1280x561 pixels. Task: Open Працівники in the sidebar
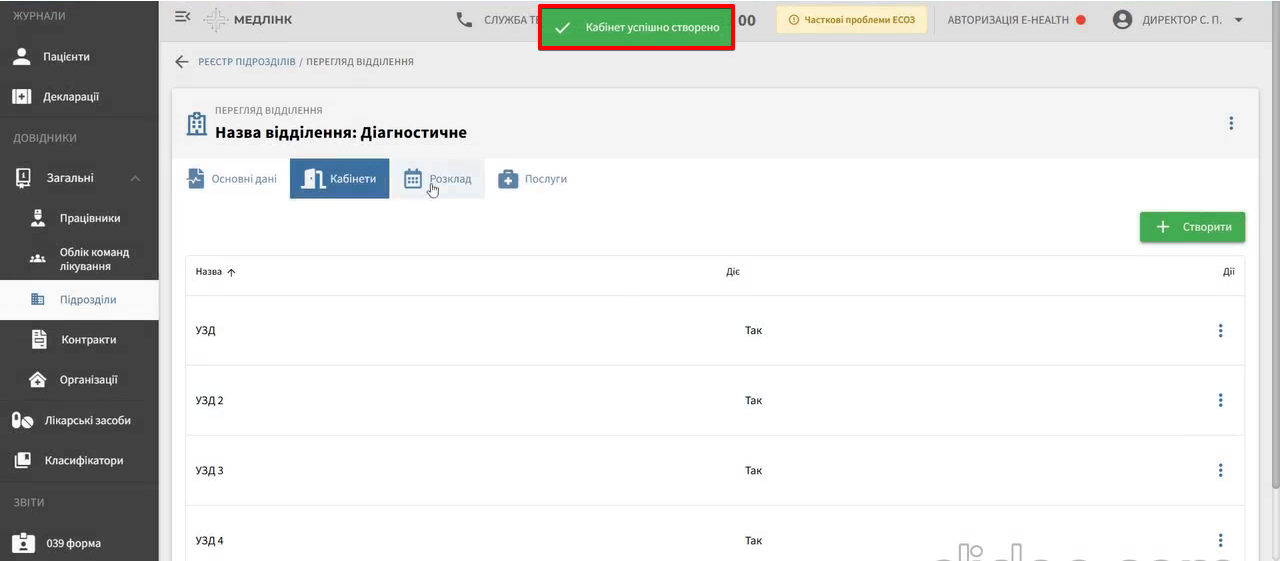pos(79,218)
